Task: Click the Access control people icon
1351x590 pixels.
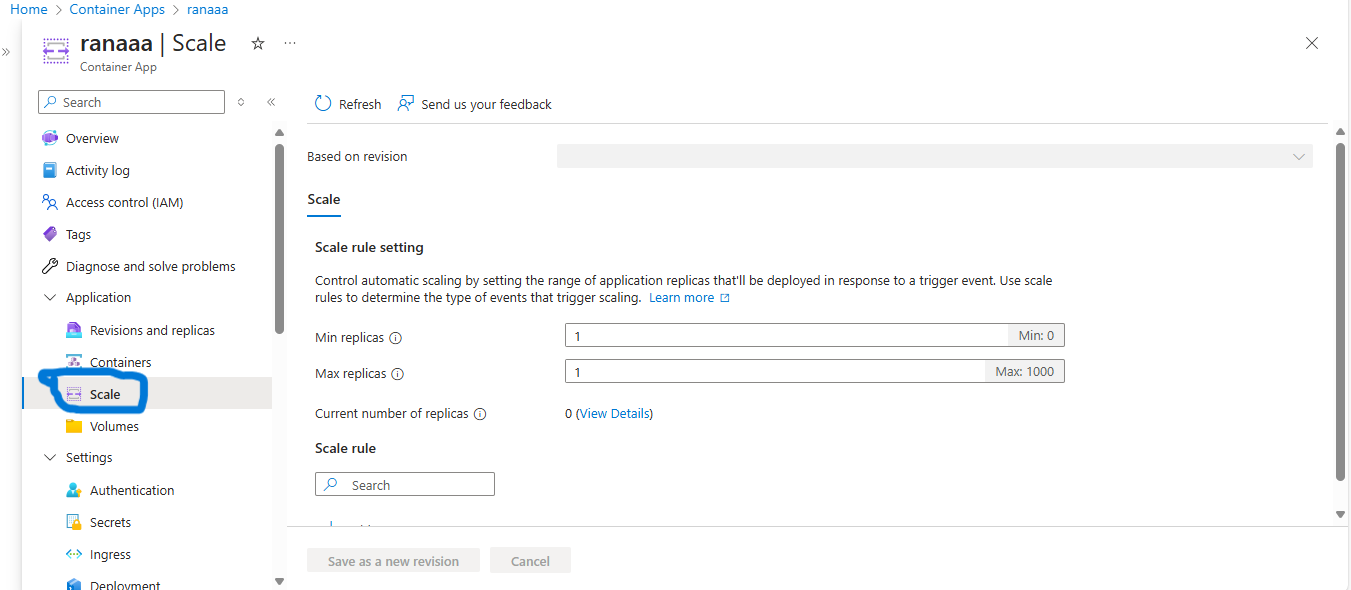Action: tap(50, 202)
